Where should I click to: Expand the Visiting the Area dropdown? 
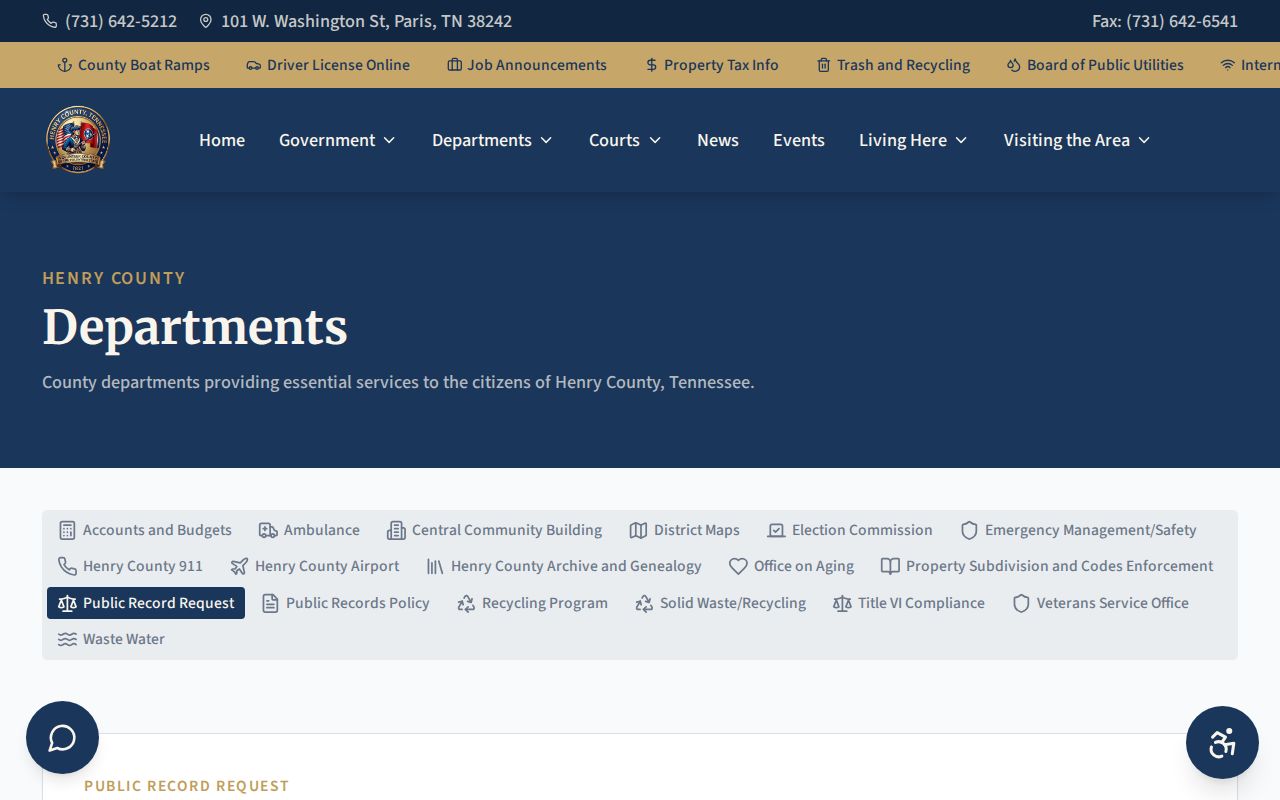coord(1077,140)
